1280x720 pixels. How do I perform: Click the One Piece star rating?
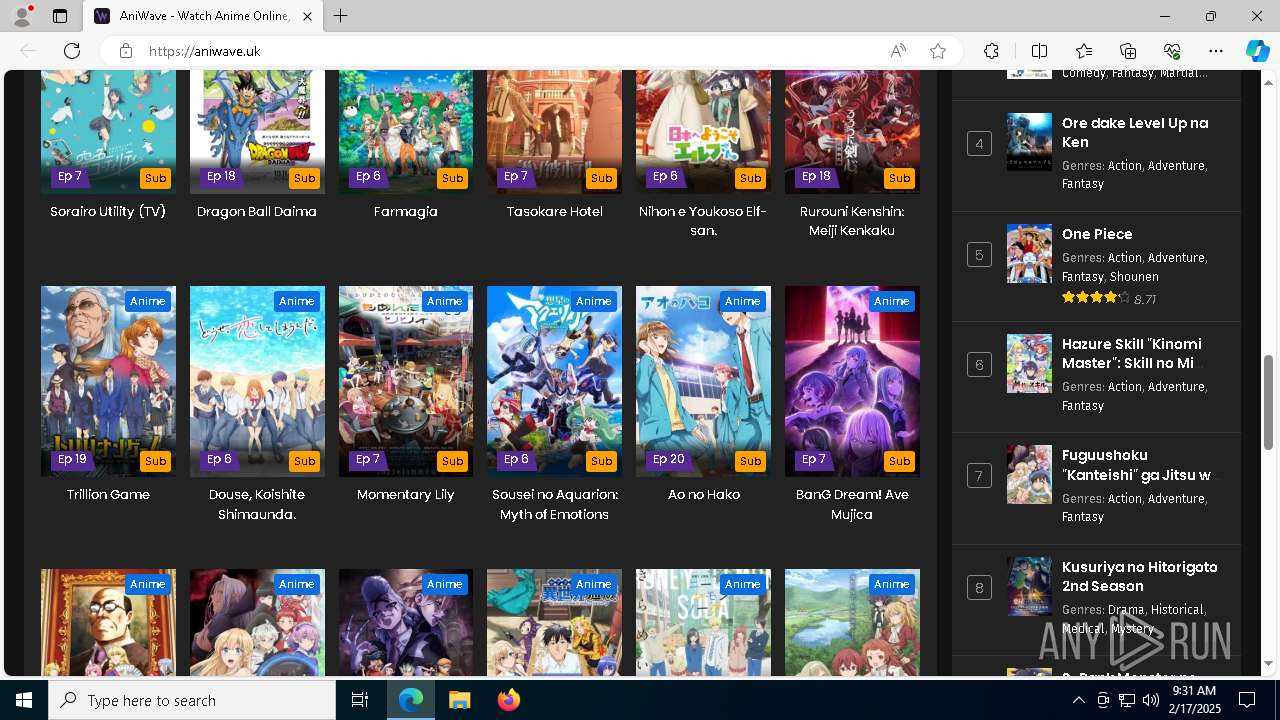[x=1096, y=298]
